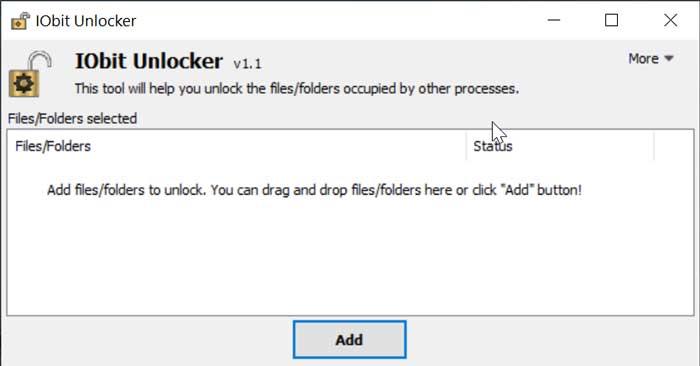Close the IObit Unlocker window

(x=670, y=20)
